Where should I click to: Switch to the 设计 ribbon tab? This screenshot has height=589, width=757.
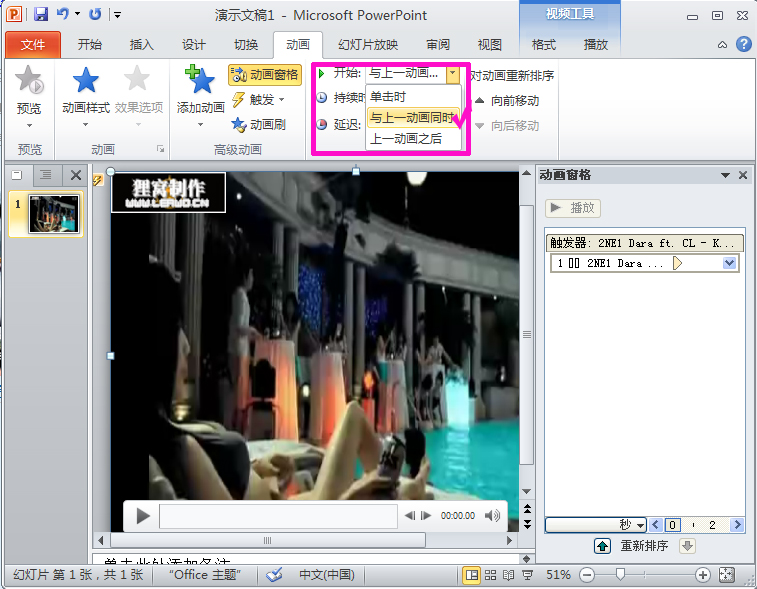click(194, 45)
